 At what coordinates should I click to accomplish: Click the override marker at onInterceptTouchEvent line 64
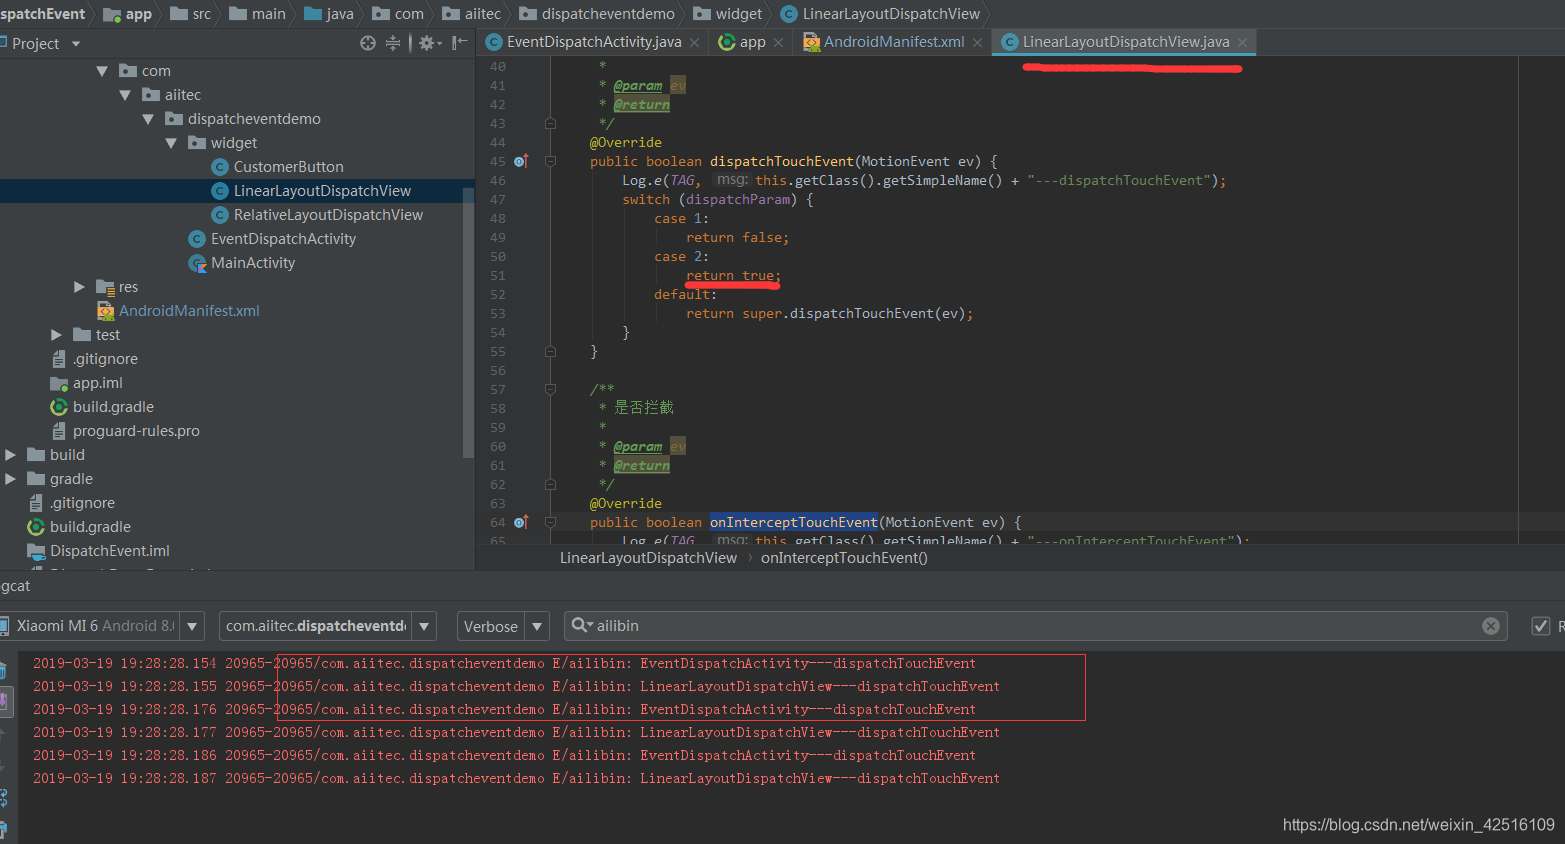pyautogui.click(x=520, y=522)
